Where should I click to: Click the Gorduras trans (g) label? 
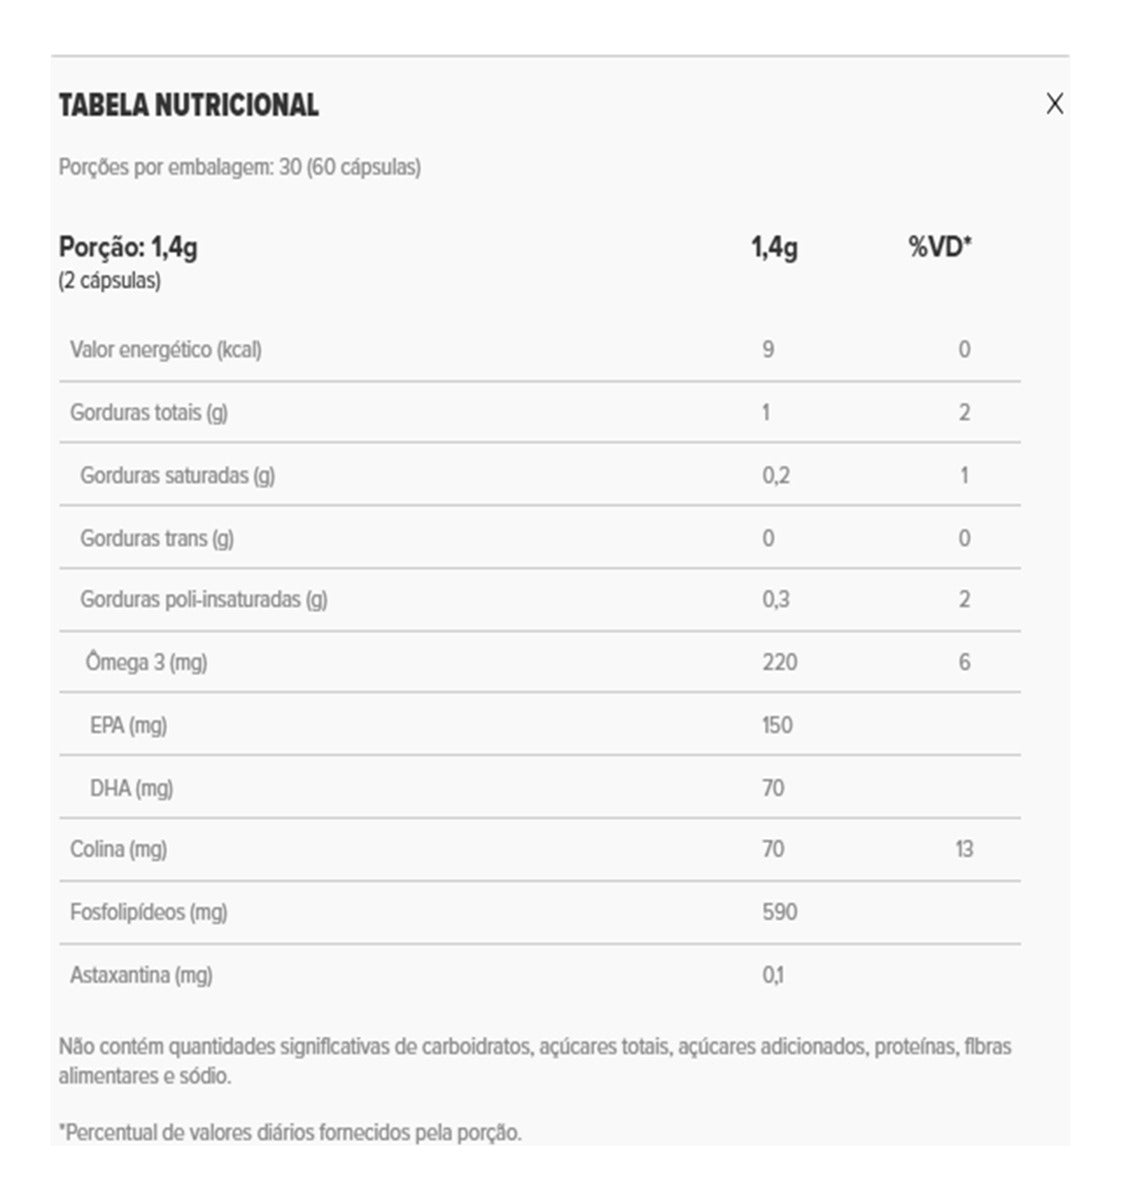[x=157, y=538]
